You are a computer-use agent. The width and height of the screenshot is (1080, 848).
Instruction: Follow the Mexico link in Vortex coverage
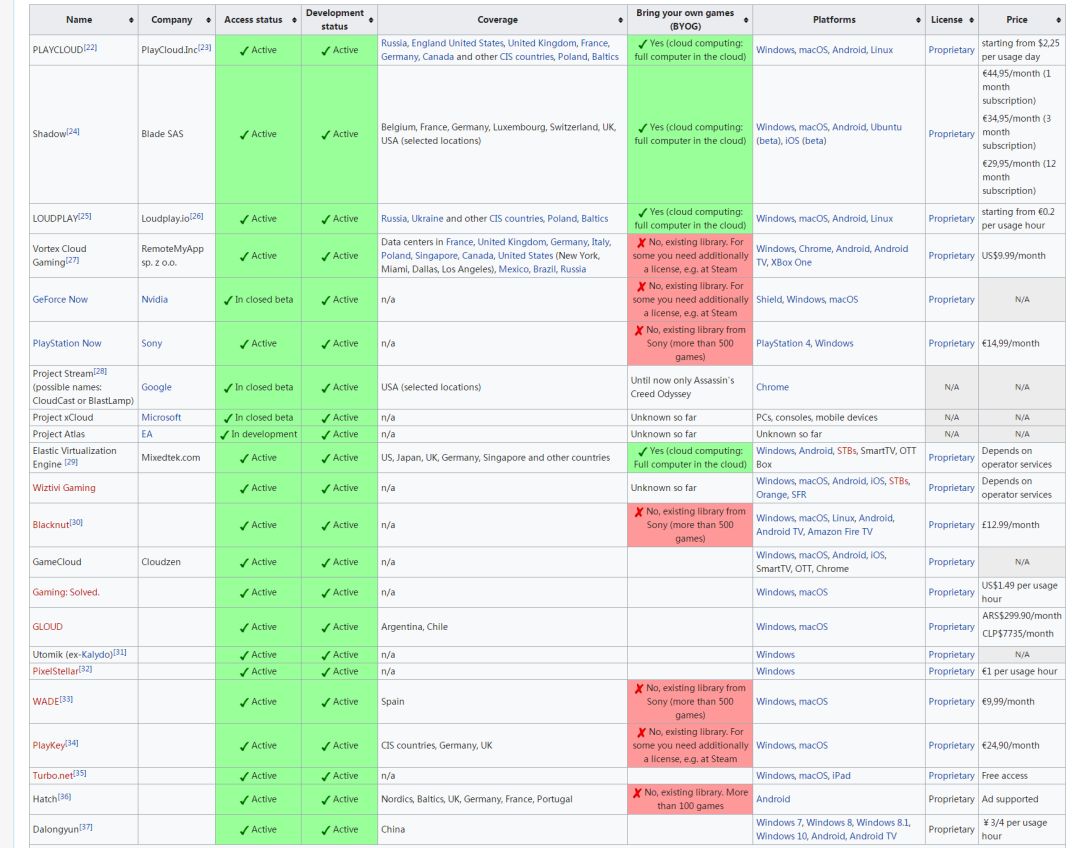pos(513,269)
